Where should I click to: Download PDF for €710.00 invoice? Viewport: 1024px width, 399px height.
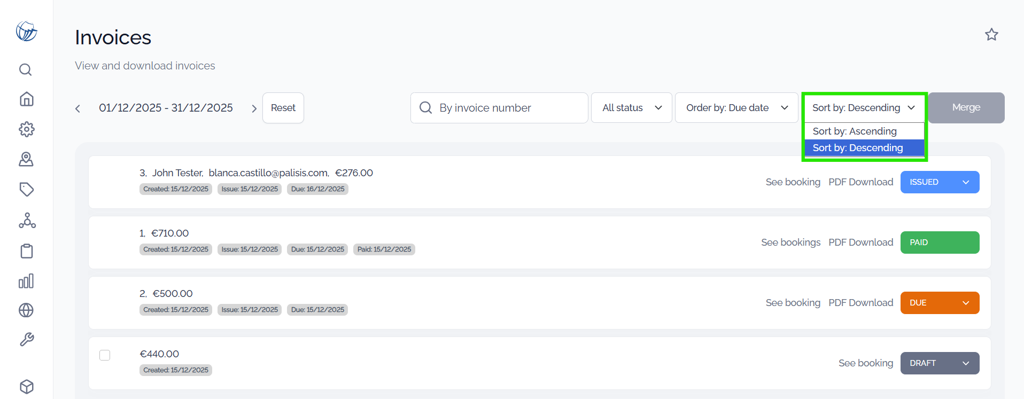(861, 242)
